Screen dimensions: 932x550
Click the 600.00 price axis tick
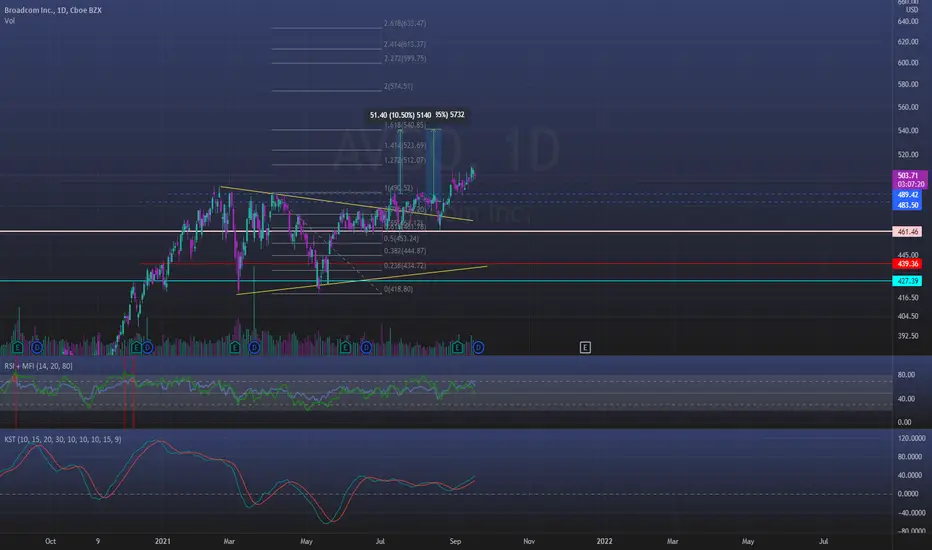tap(908, 62)
